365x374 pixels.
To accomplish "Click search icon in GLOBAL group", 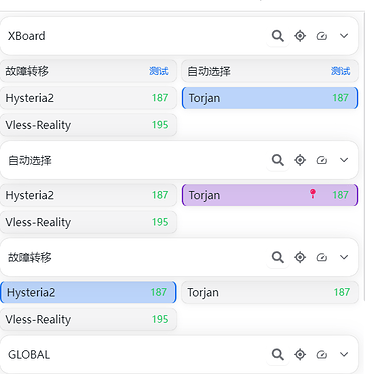I will pos(278,354).
